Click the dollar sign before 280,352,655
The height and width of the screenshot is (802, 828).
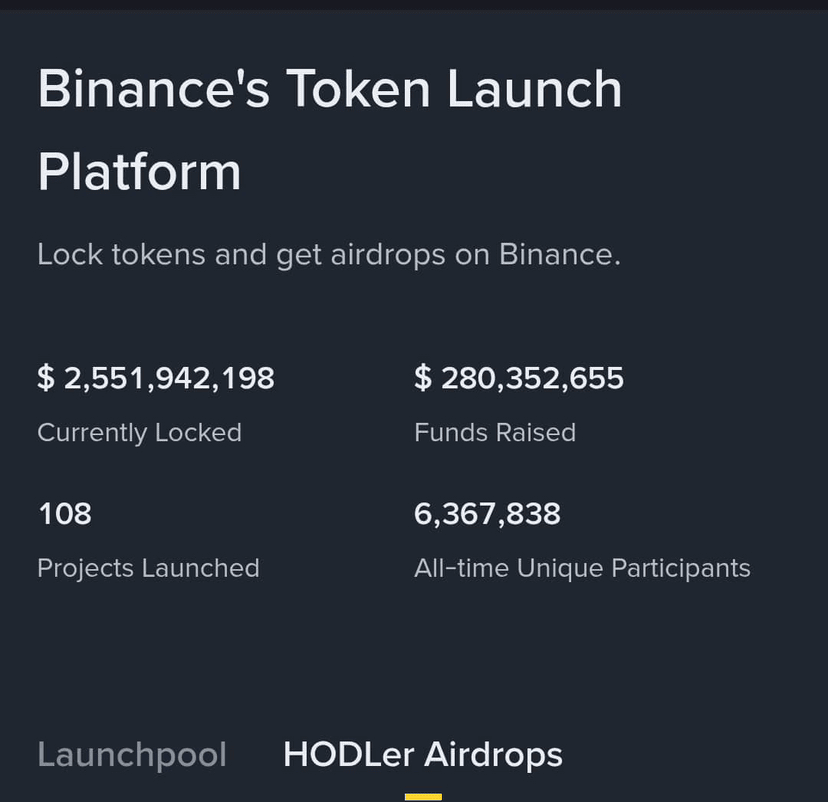point(423,378)
